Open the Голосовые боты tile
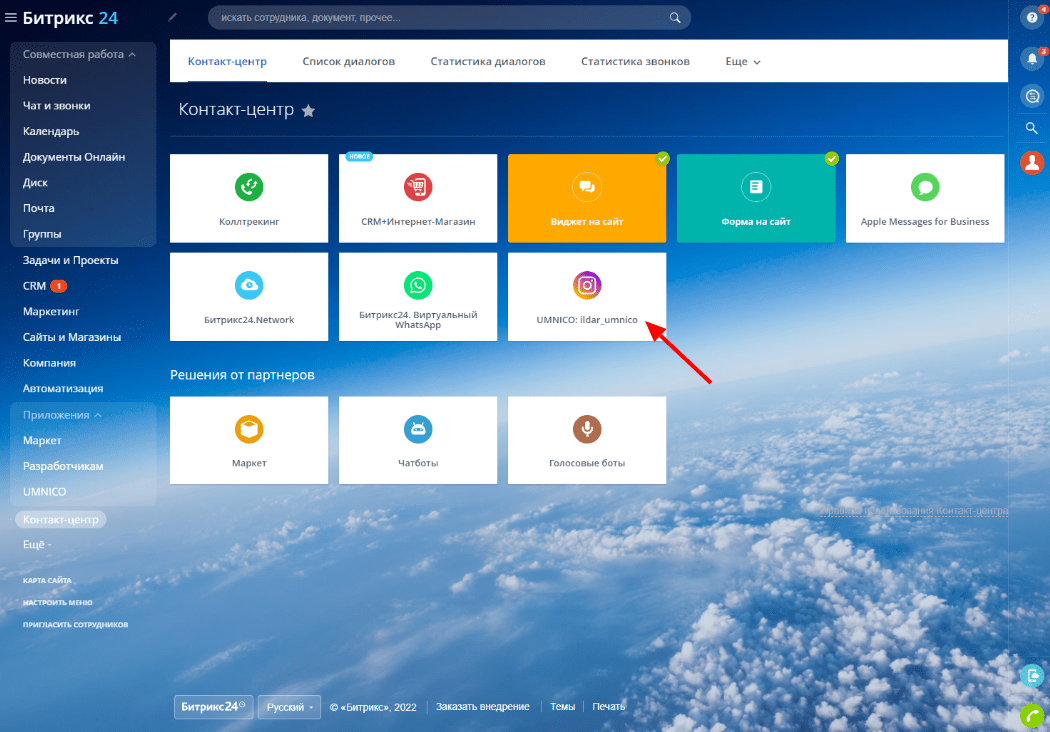This screenshot has height=732, width=1050. pyautogui.click(x=586, y=440)
